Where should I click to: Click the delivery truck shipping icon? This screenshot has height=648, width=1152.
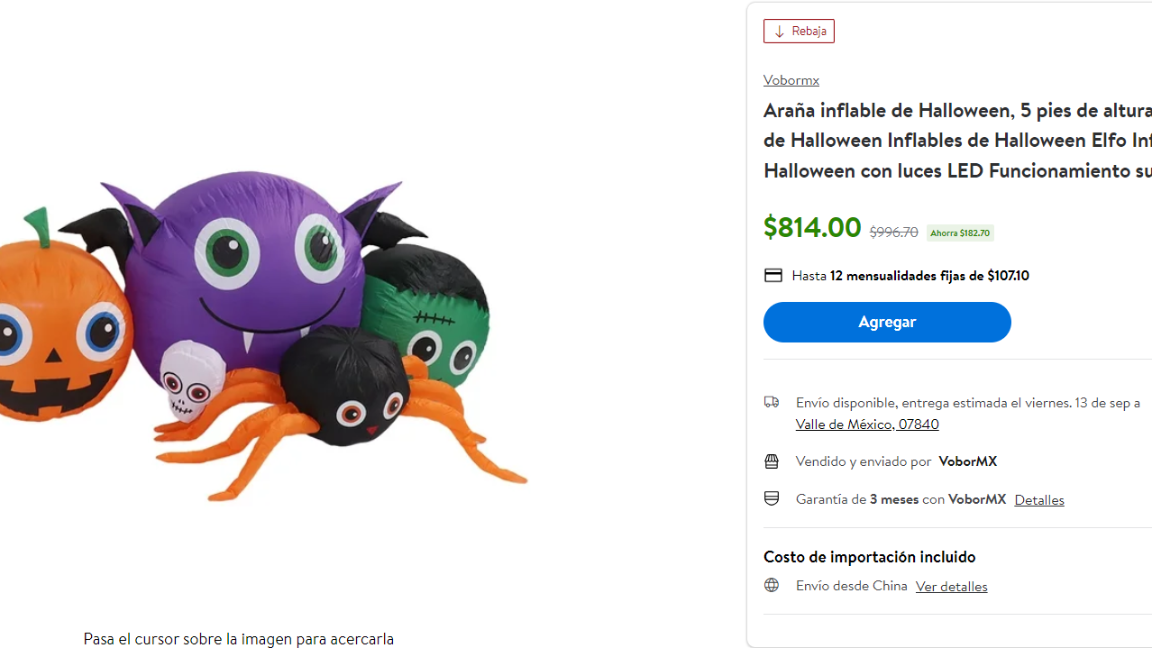coord(771,402)
